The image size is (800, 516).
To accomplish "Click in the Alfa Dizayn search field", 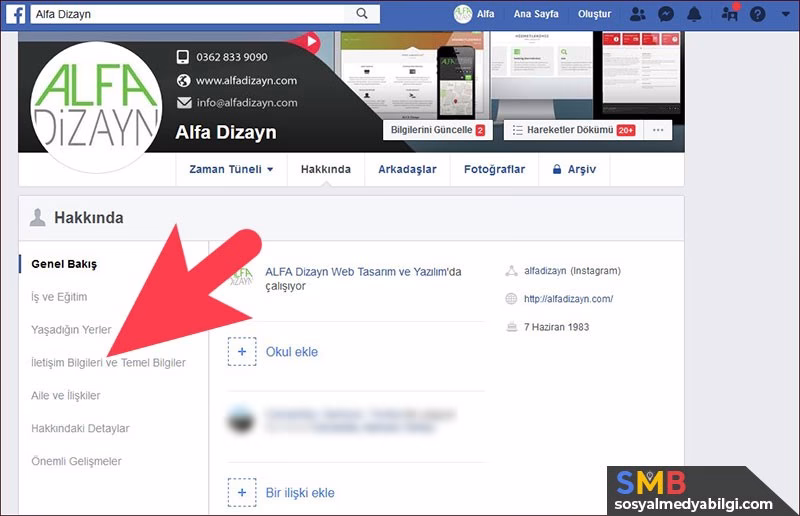I will [x=189, y=14].
